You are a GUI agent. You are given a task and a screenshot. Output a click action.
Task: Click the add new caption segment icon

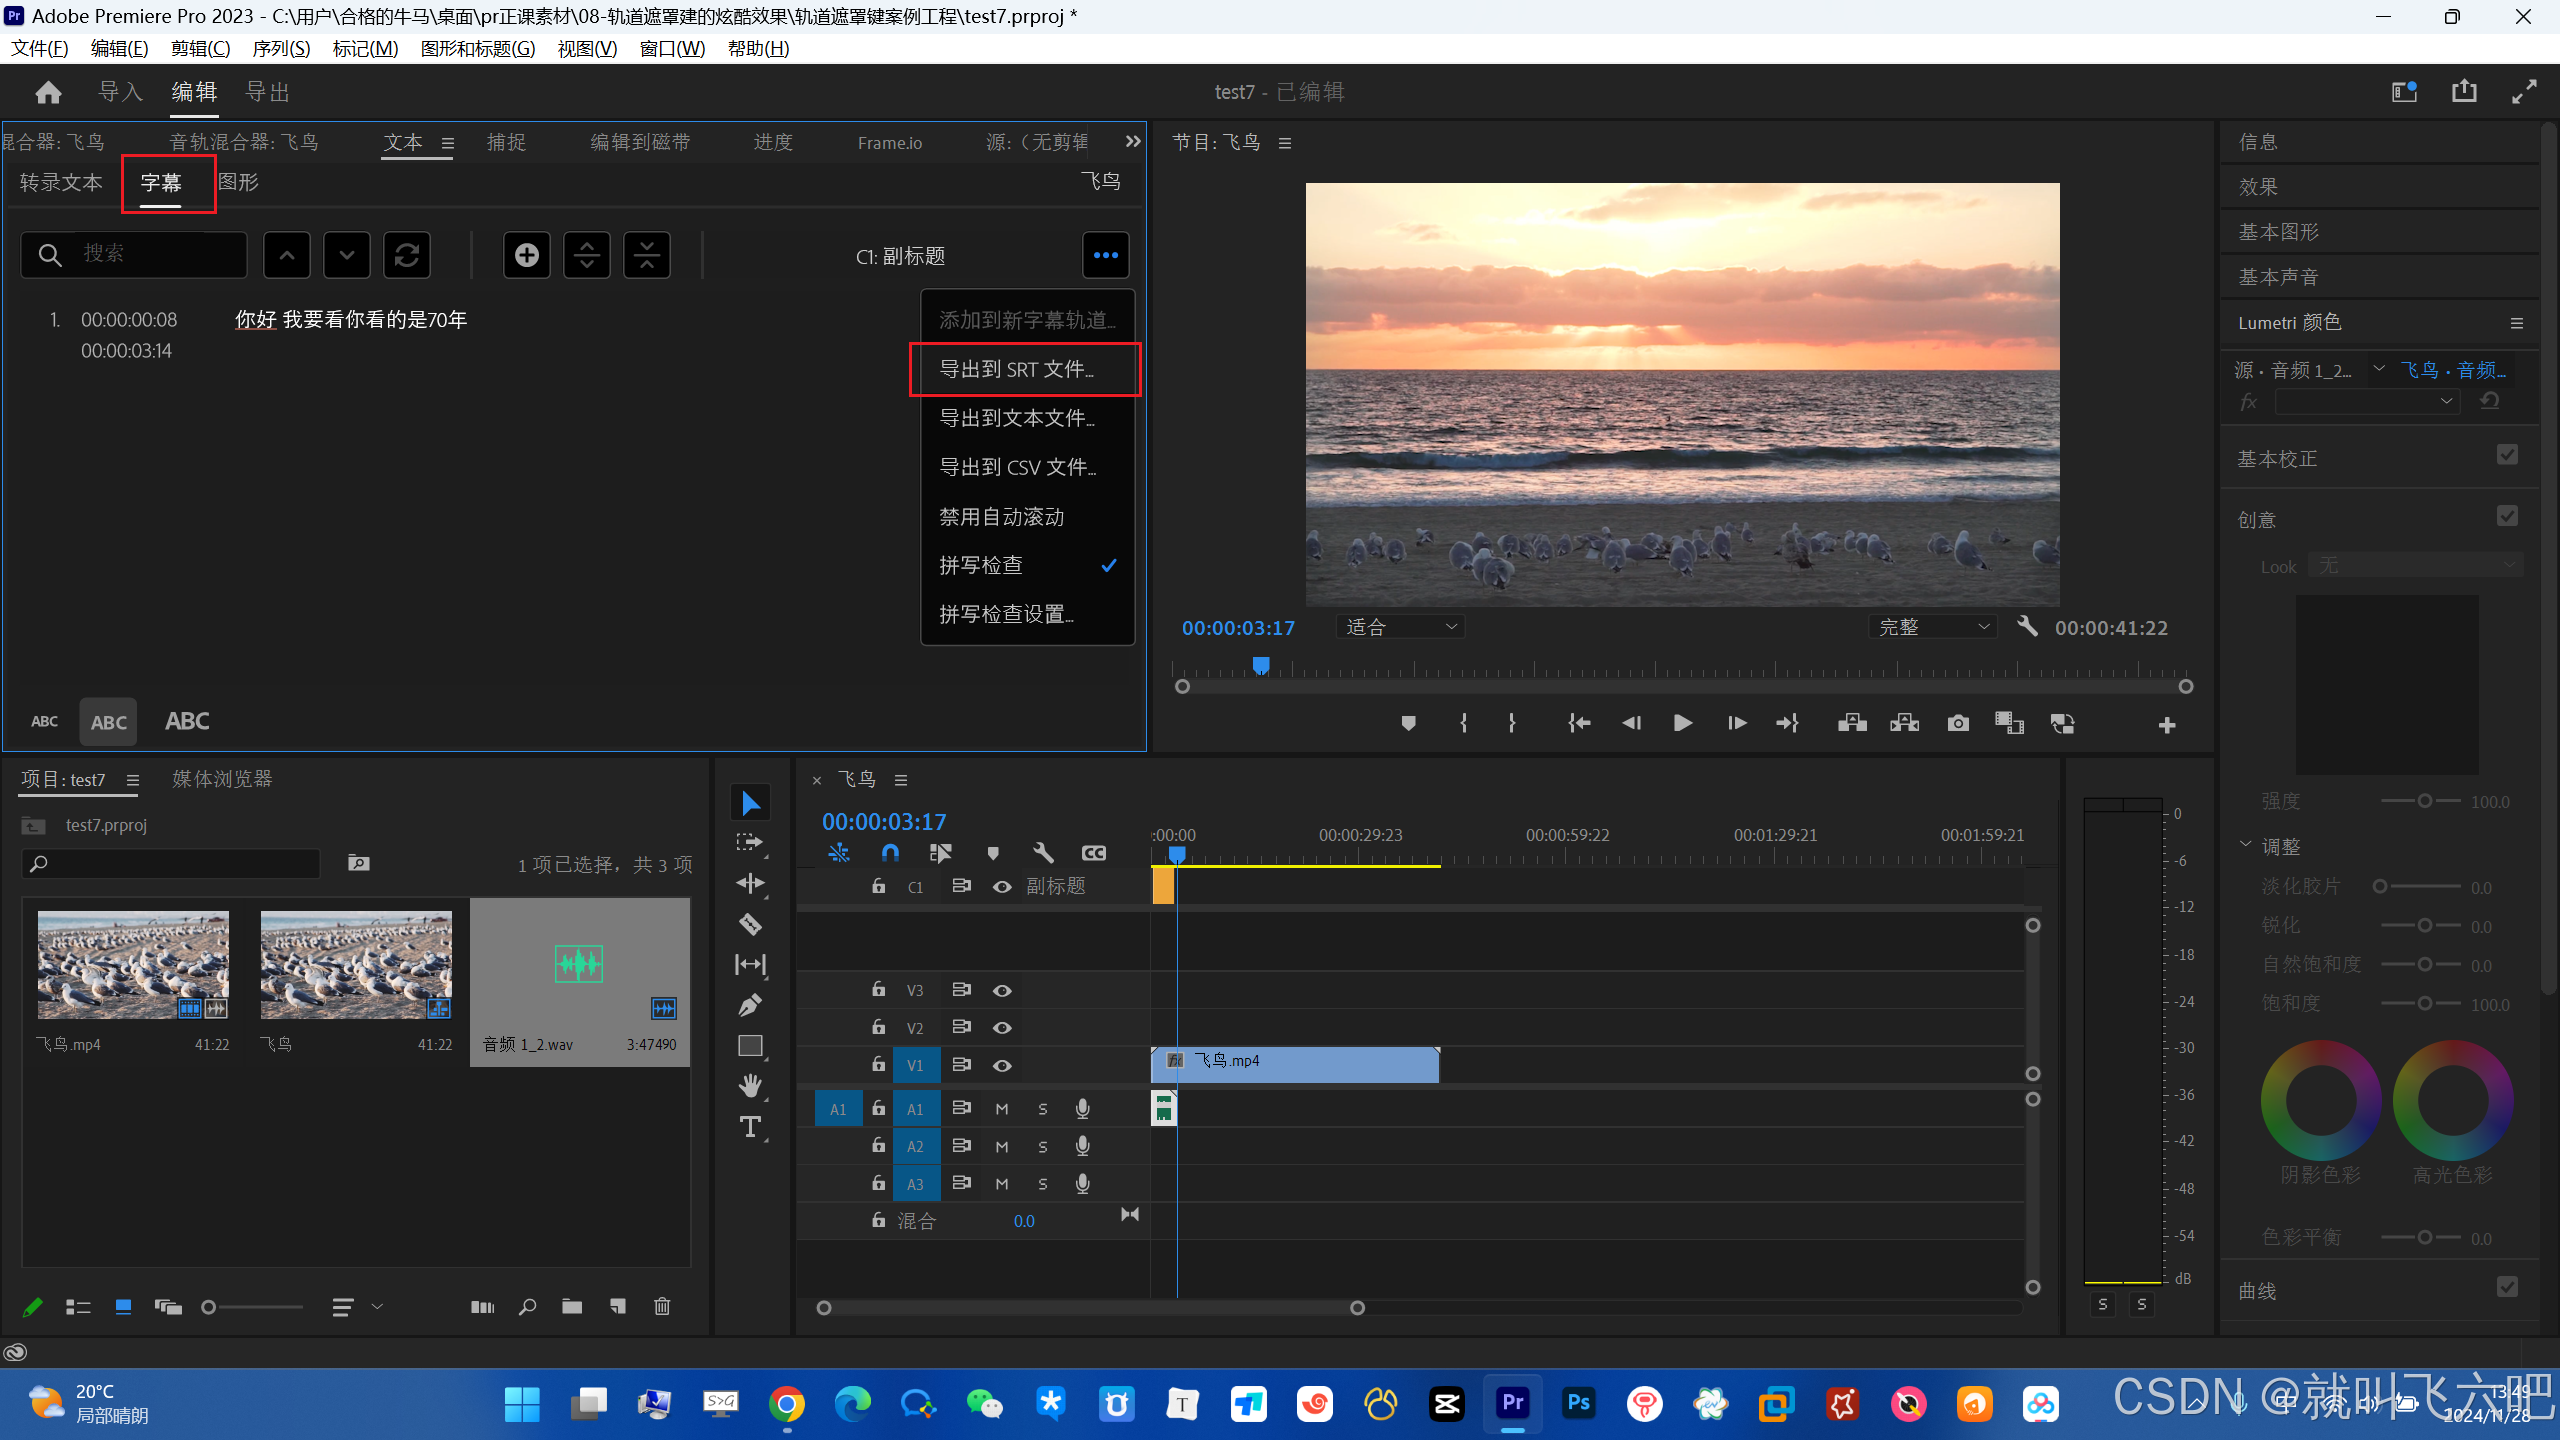click(x=527, y=256)
